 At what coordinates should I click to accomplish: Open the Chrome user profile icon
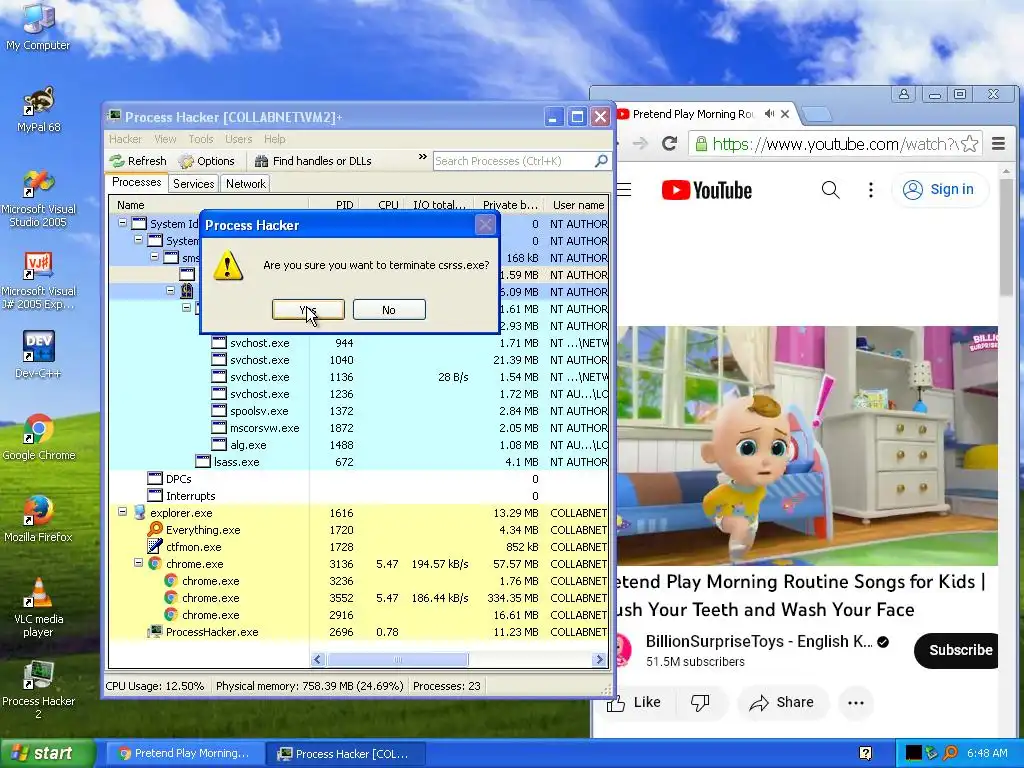[904, 94]
